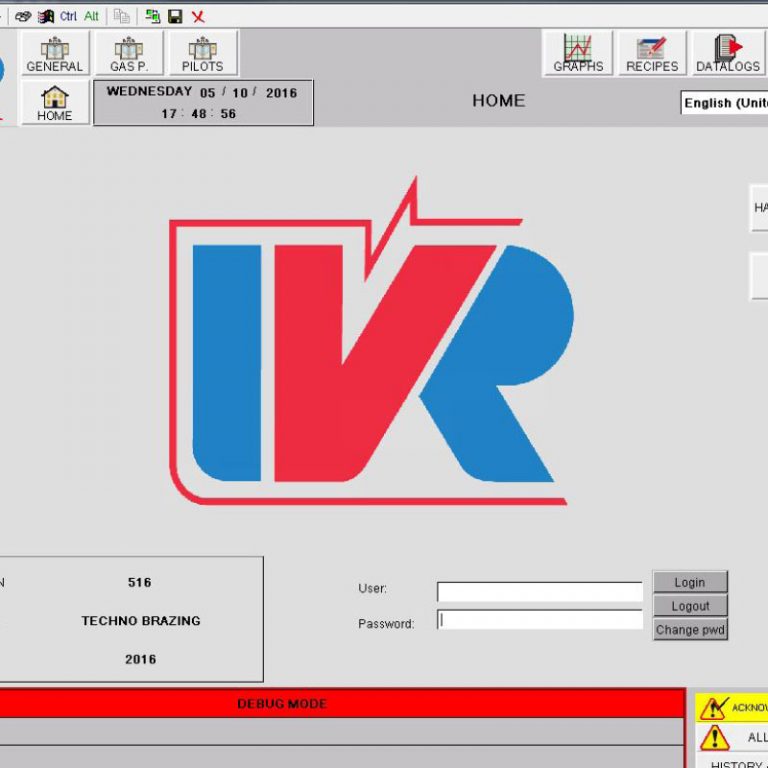Open the PILOTS screen

tap(203, 53)
